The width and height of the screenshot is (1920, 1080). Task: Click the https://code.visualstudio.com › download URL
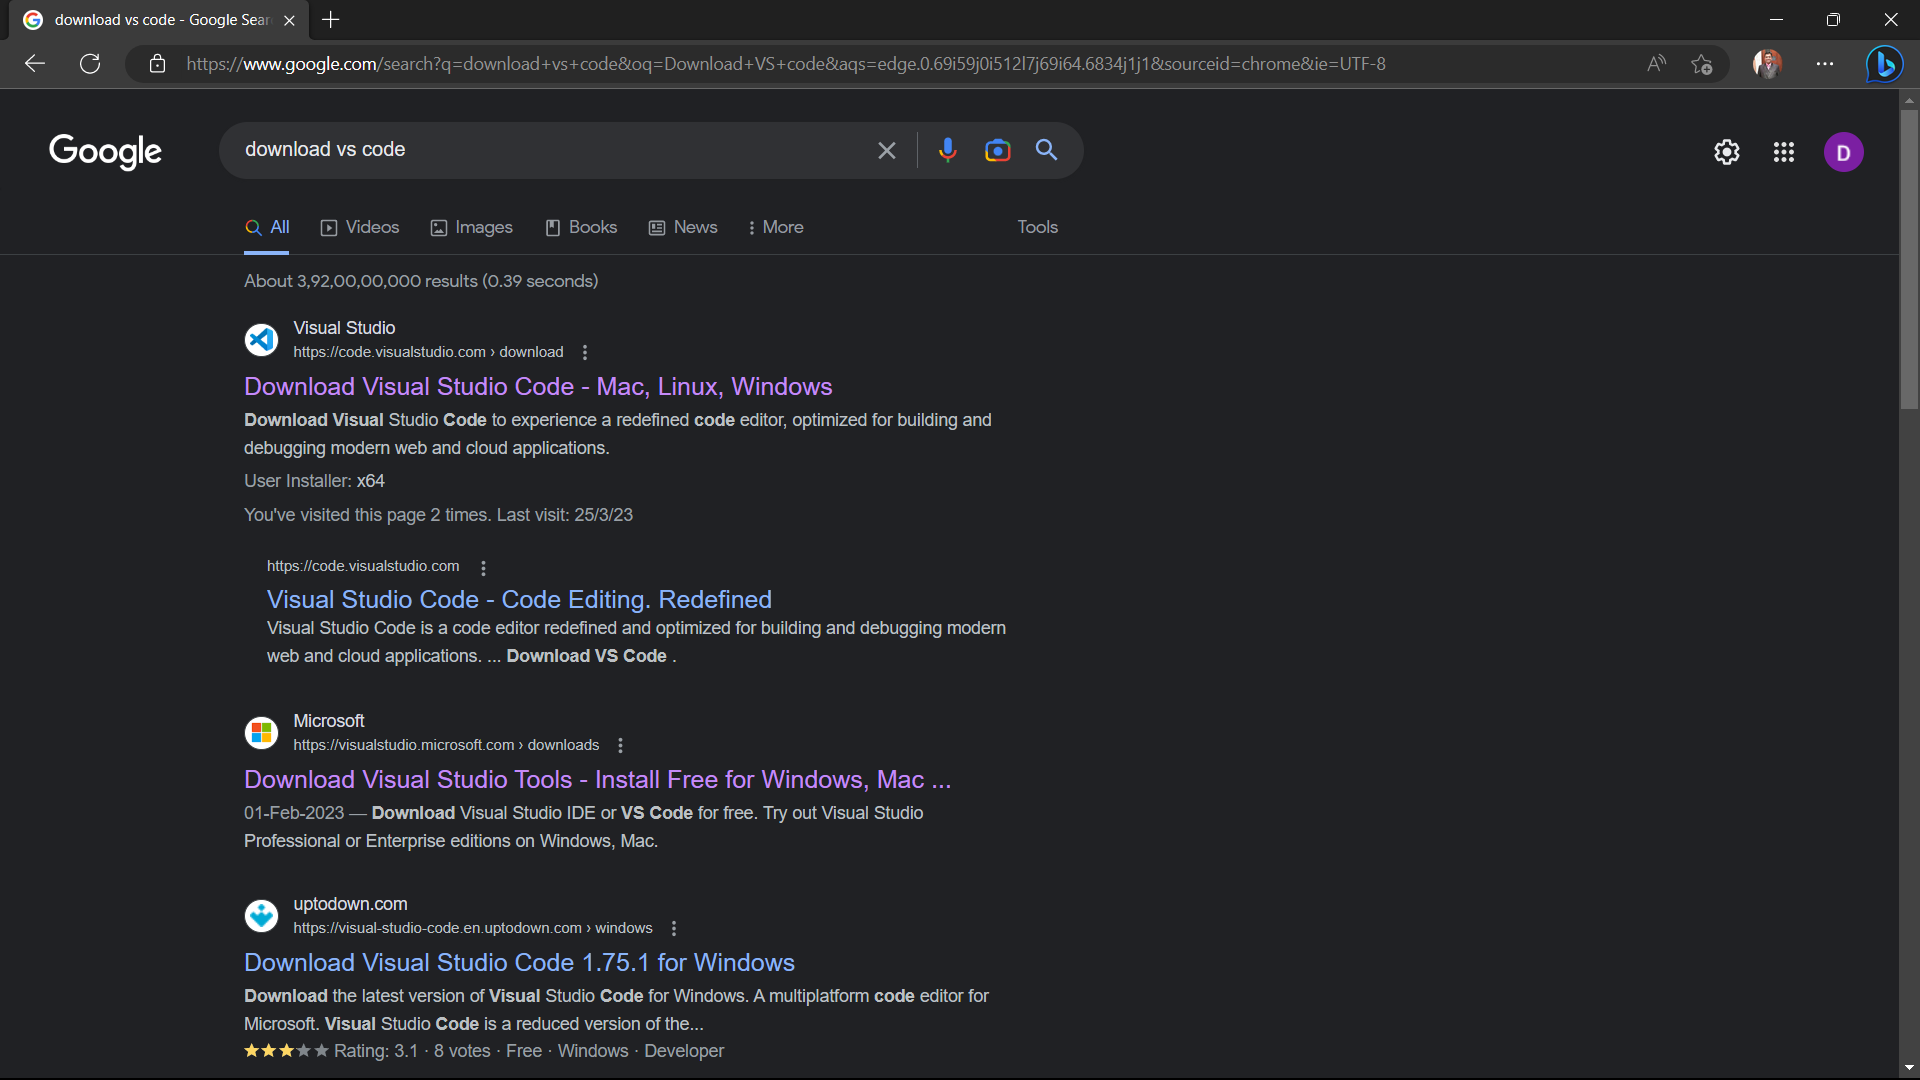(428, 352)
